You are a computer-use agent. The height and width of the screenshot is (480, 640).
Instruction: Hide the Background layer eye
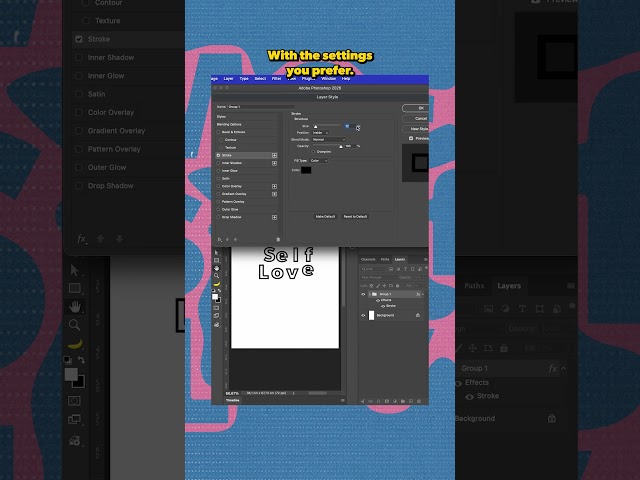click(363, 316)
